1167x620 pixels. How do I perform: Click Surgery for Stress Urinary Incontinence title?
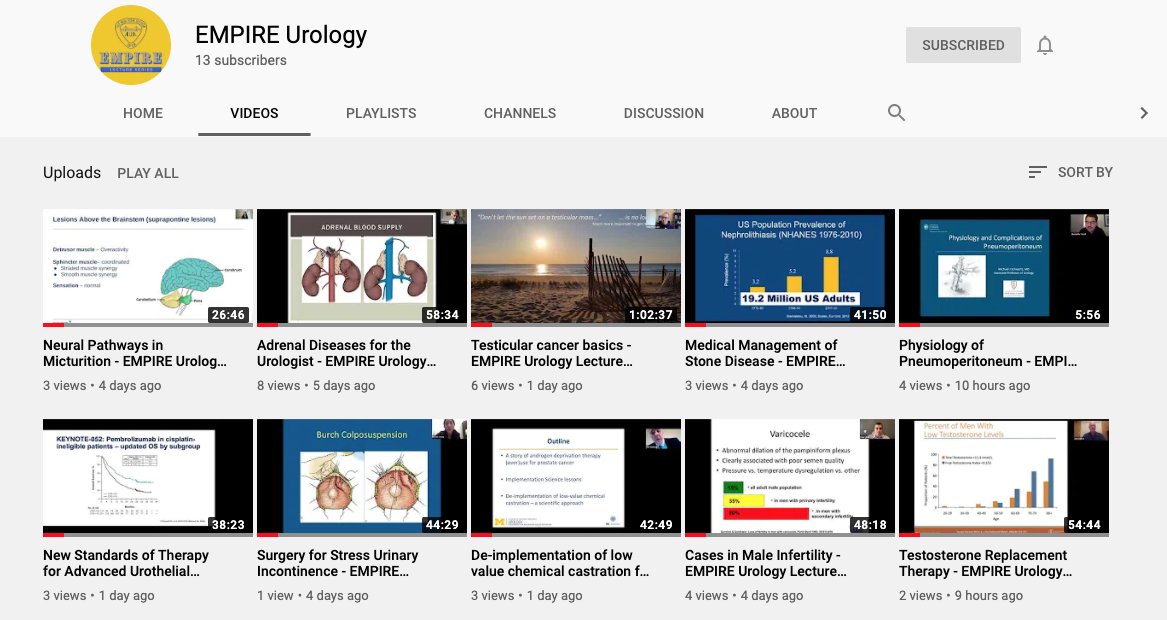pos(338,563)
